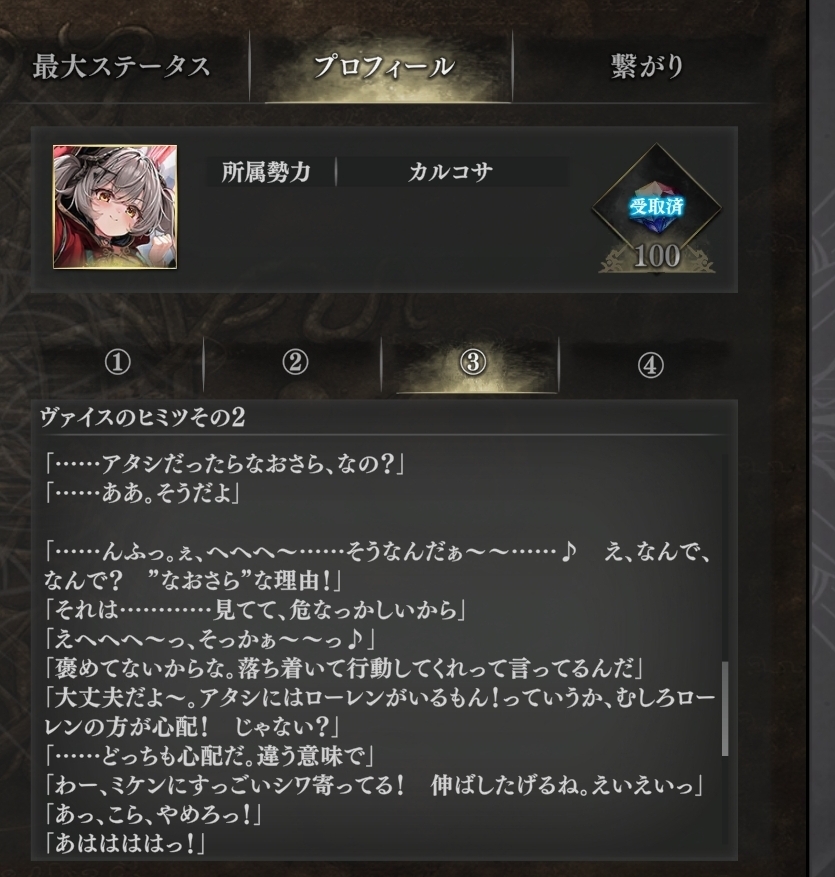This screenshot has height=877, width=835.
Task: Select the プロフィール tab
Action: coord(384,67)
